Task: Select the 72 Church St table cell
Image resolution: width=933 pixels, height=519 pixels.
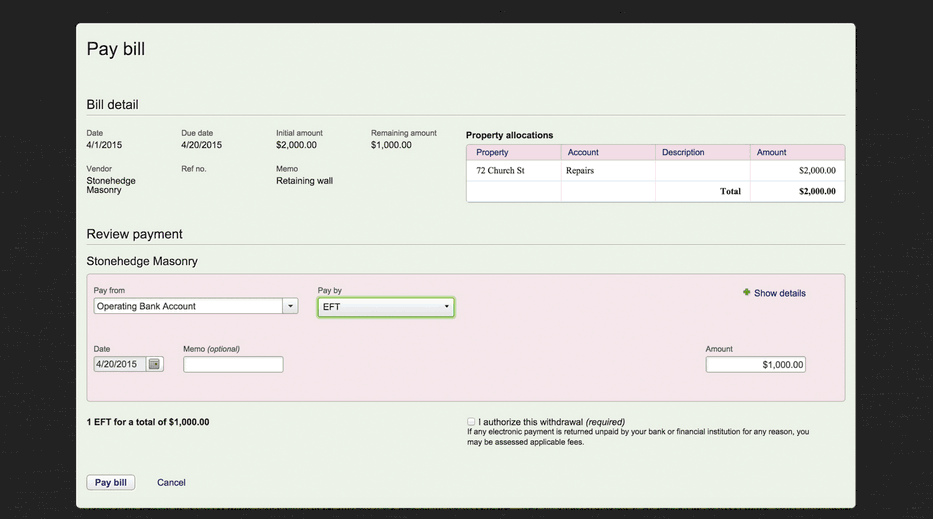Action: pyautogui.click(x=514, y=171)
